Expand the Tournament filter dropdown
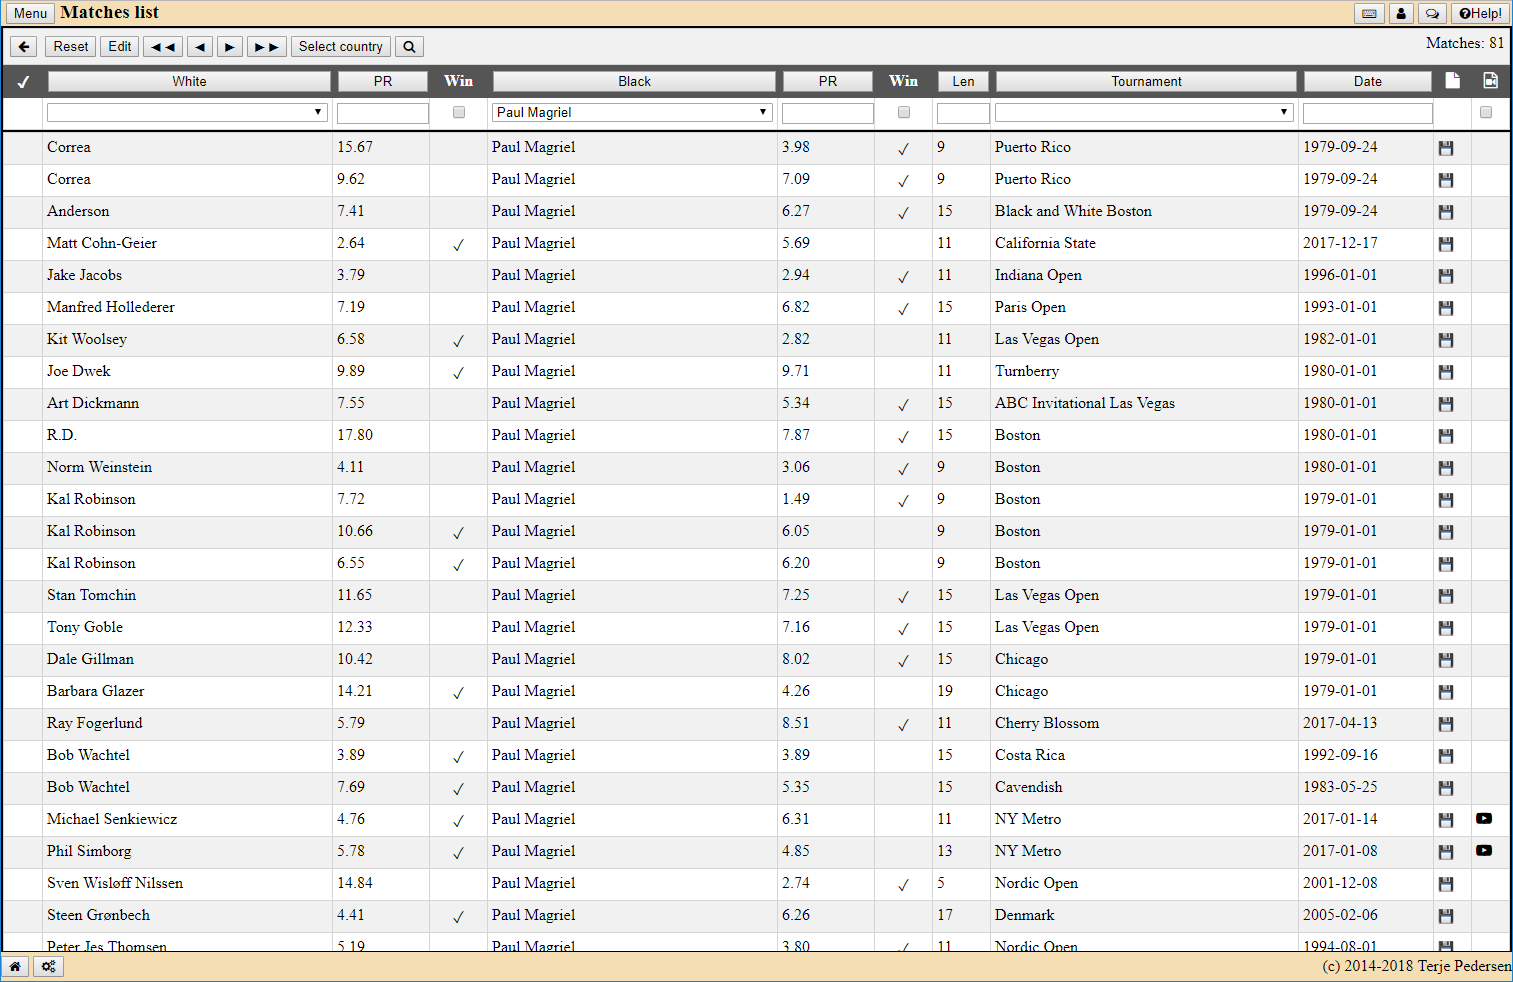Screen dimensions: 1513x982 1144,112
